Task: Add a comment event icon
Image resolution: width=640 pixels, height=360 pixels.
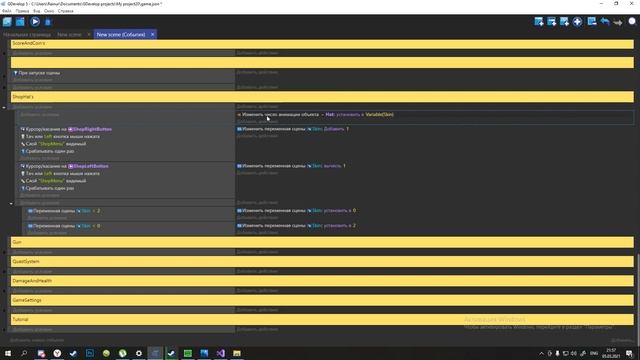Action: coord(564,22)
